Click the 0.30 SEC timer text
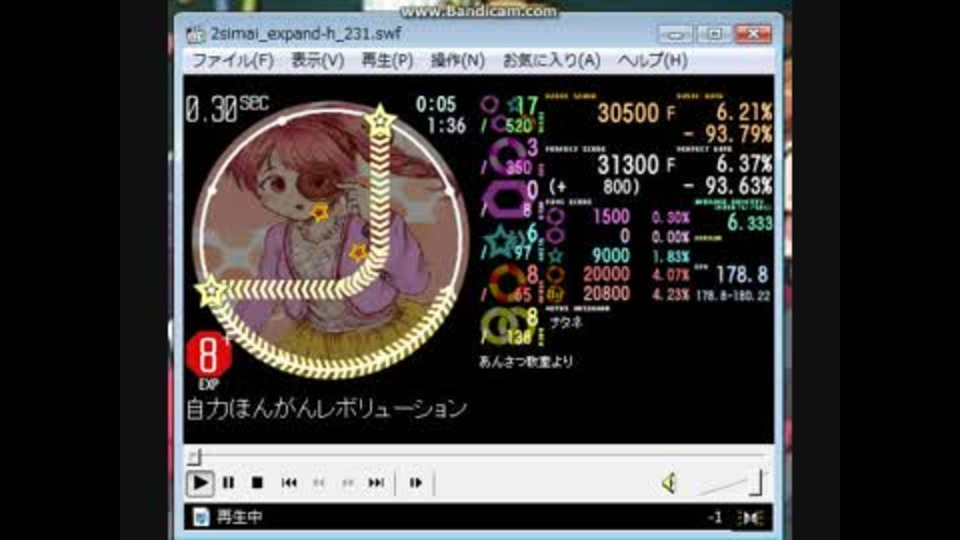Image resolution: width=960 pixels, height=540 pixels. pyautogui.click(x=227, y=110)
